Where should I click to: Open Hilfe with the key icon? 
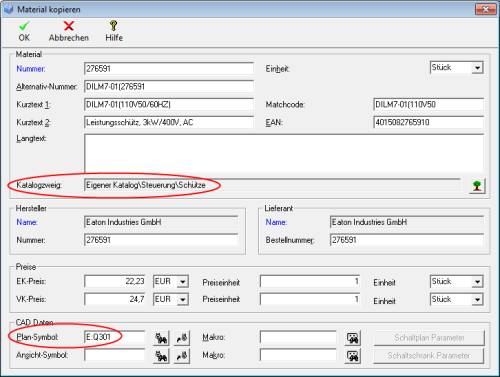point(114,31)
